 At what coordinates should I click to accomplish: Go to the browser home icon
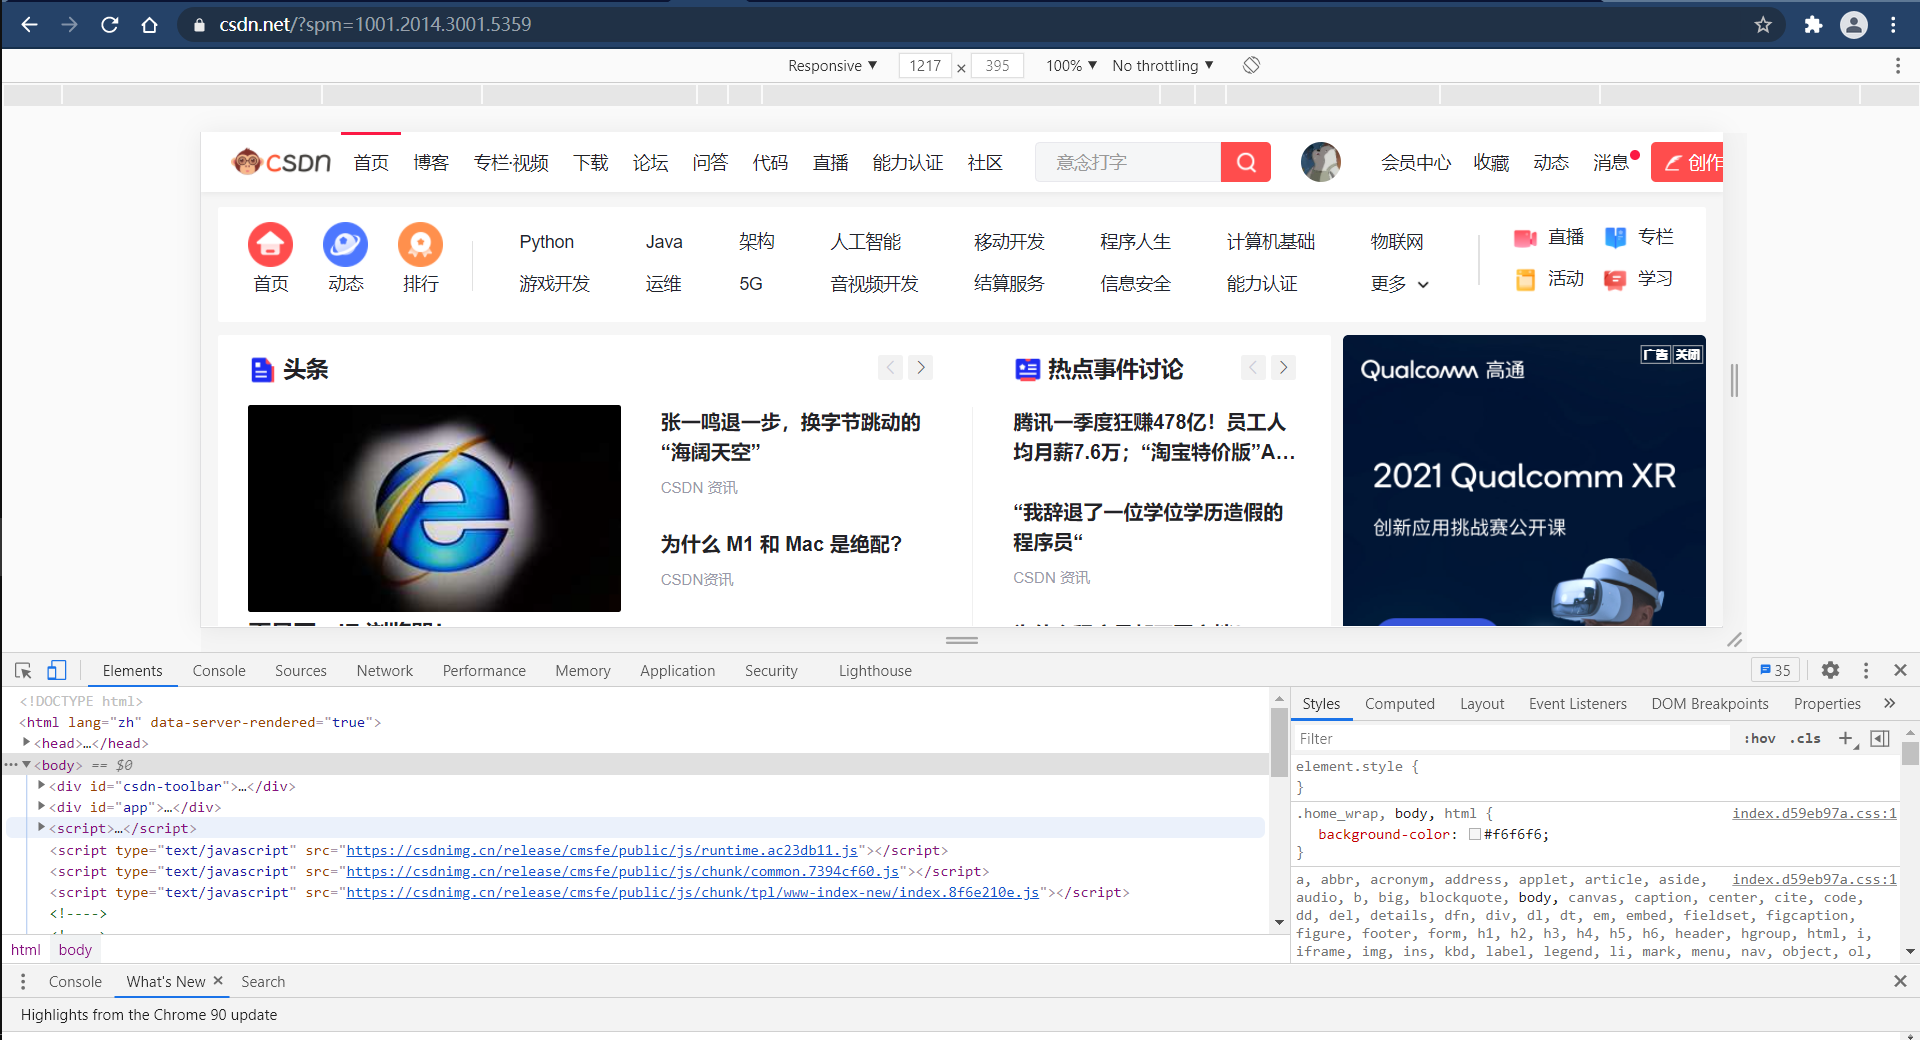pyautogui.click(x=149, y=25)
